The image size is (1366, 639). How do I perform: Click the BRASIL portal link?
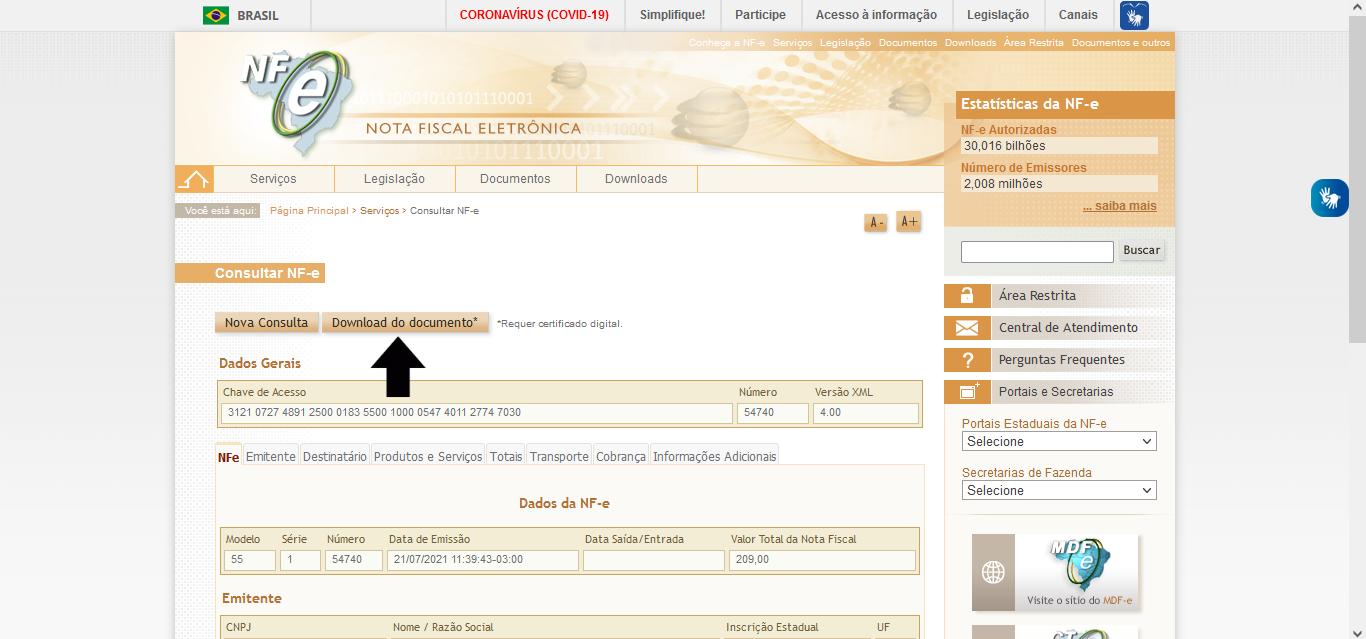pyautogui.click(x=258, y=15)
